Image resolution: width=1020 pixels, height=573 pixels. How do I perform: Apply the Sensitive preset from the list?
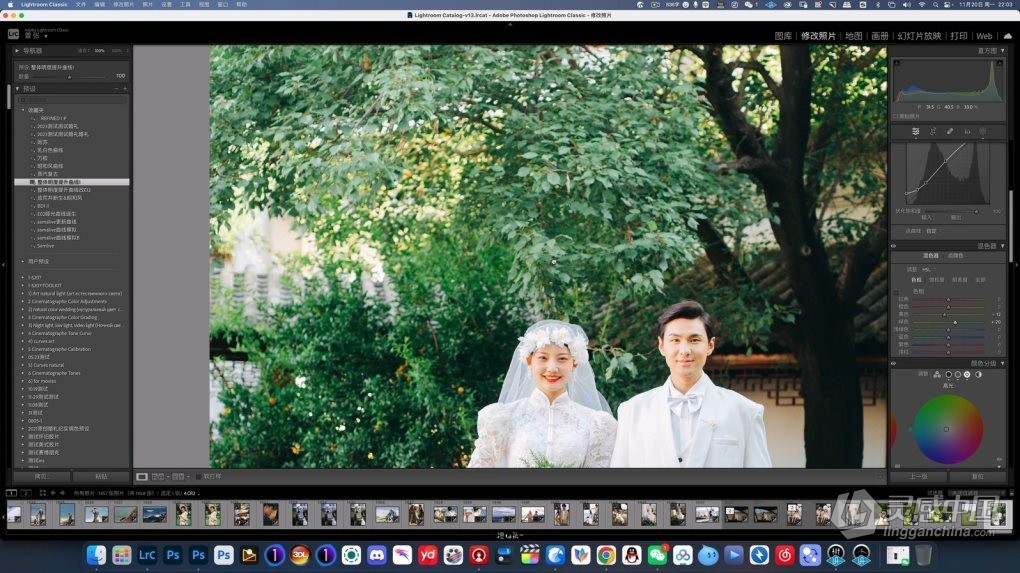46,245
